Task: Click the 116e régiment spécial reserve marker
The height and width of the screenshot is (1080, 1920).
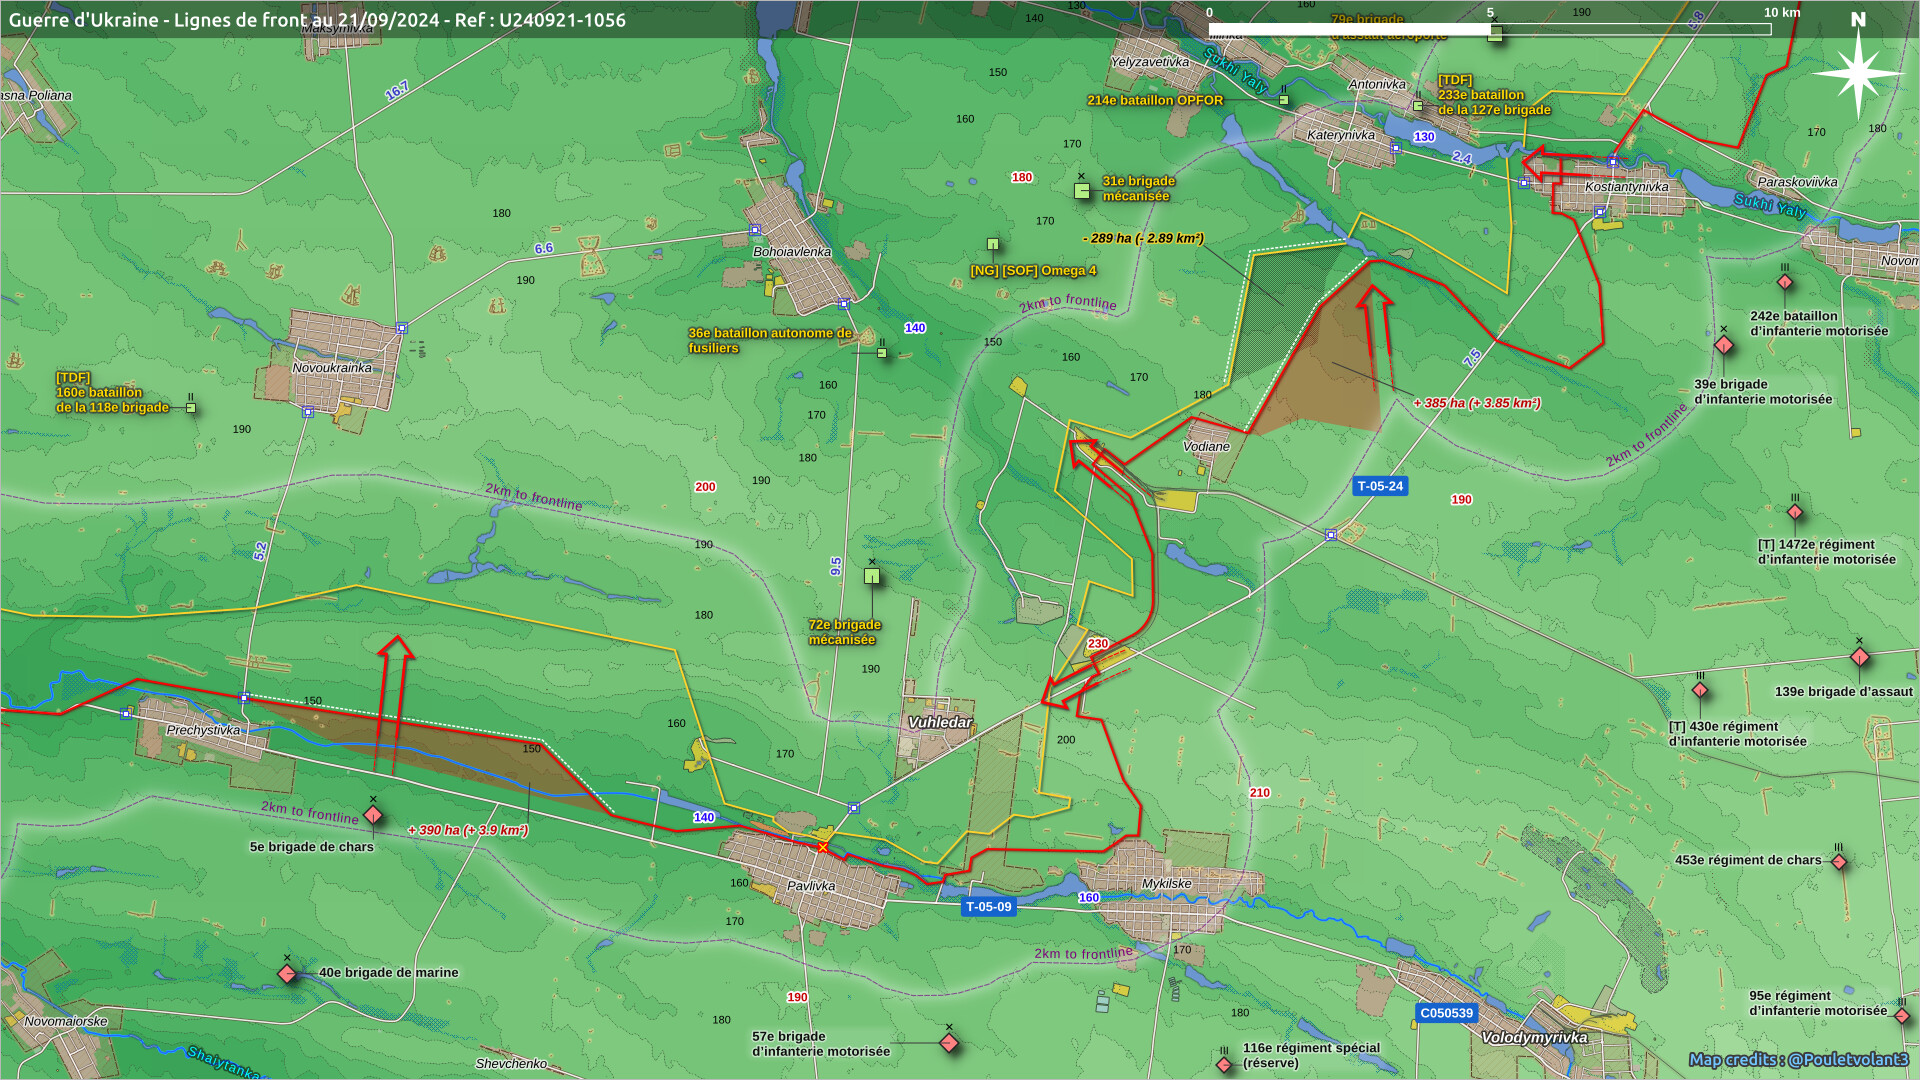Action: point(1224,1064)
